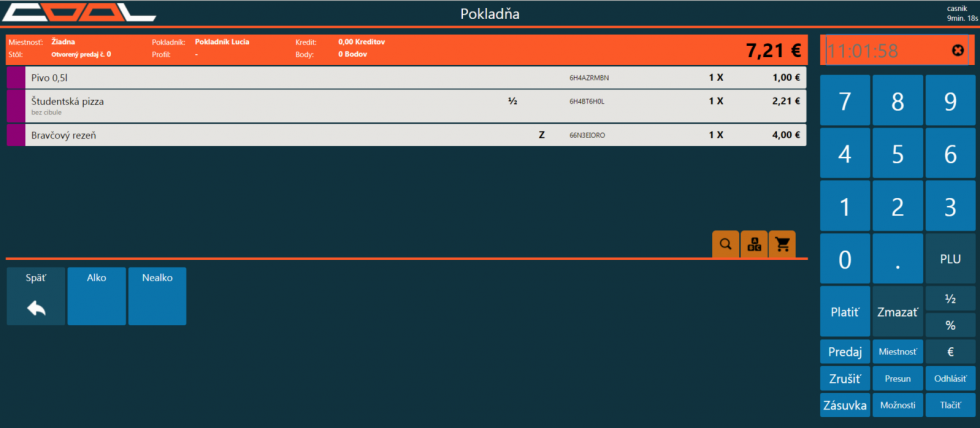Click the search magnifier icon
Screen dimensions: 980x428
click(x=725, y=243)
